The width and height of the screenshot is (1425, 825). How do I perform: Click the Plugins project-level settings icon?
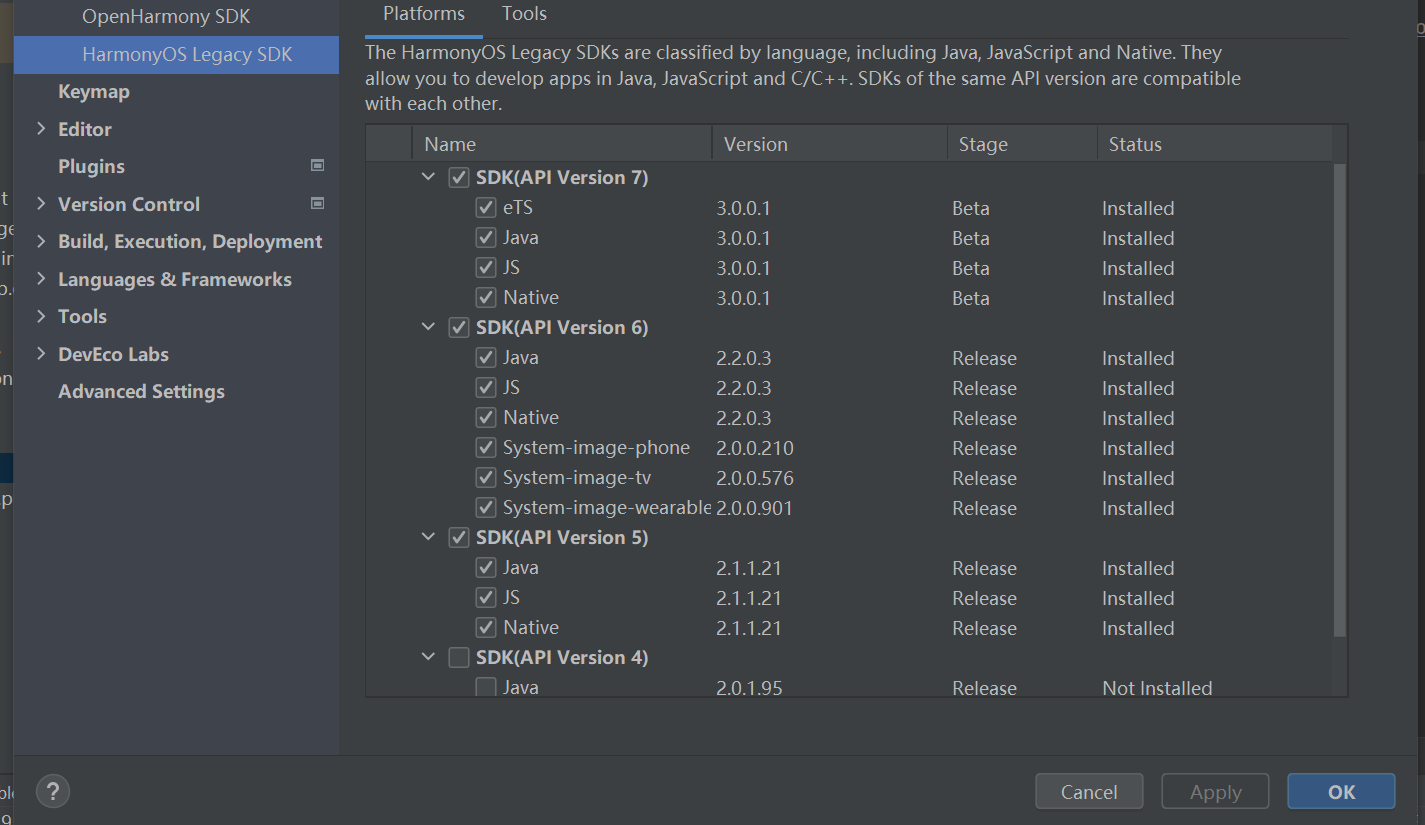click(x=317, y=166)
